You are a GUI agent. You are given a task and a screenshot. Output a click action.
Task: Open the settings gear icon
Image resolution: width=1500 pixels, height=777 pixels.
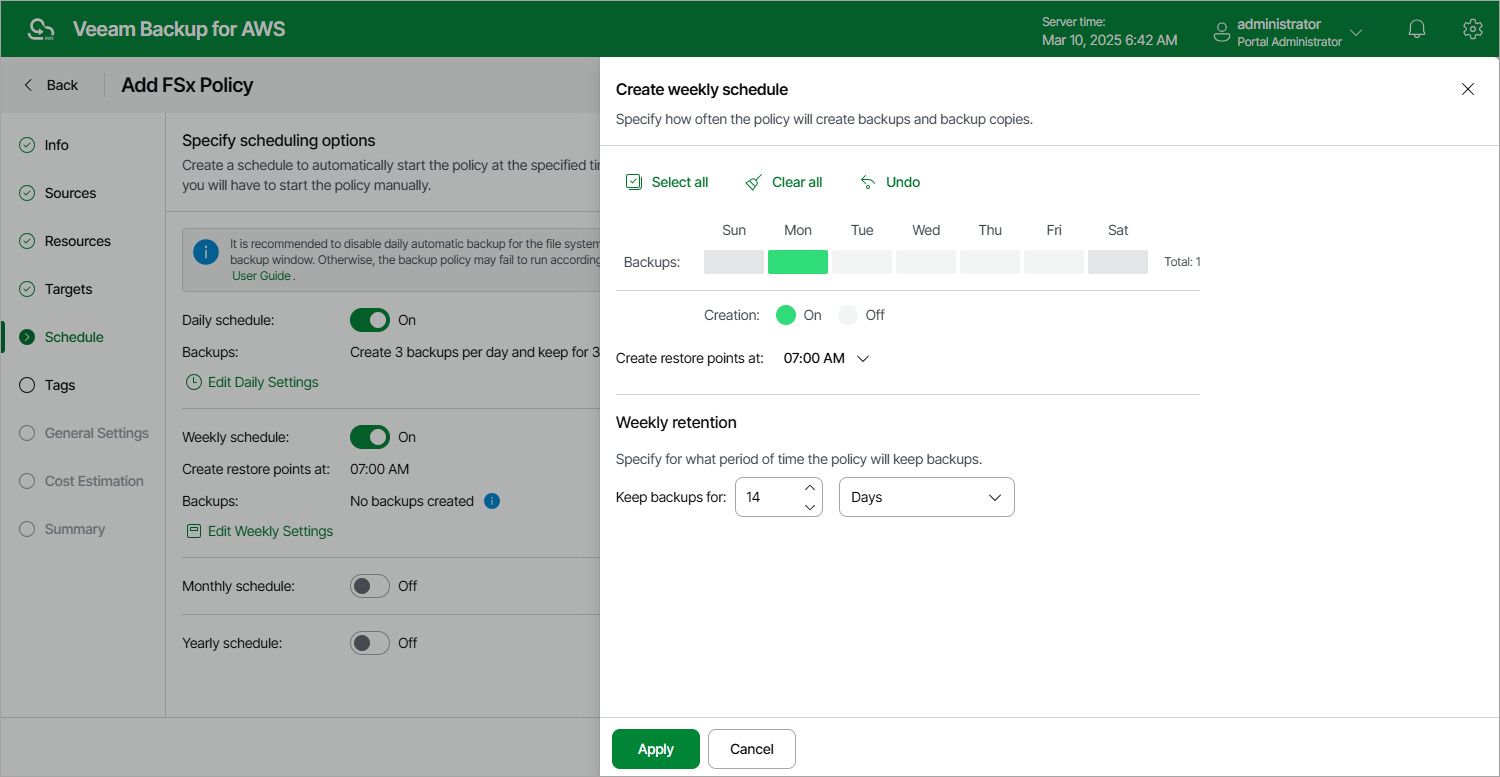(1472, 29)
